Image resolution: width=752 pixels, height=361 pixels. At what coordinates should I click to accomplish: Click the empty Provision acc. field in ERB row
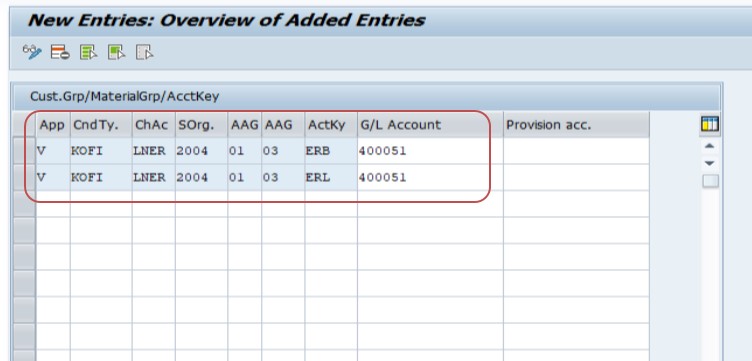click(x=576, y=151)
